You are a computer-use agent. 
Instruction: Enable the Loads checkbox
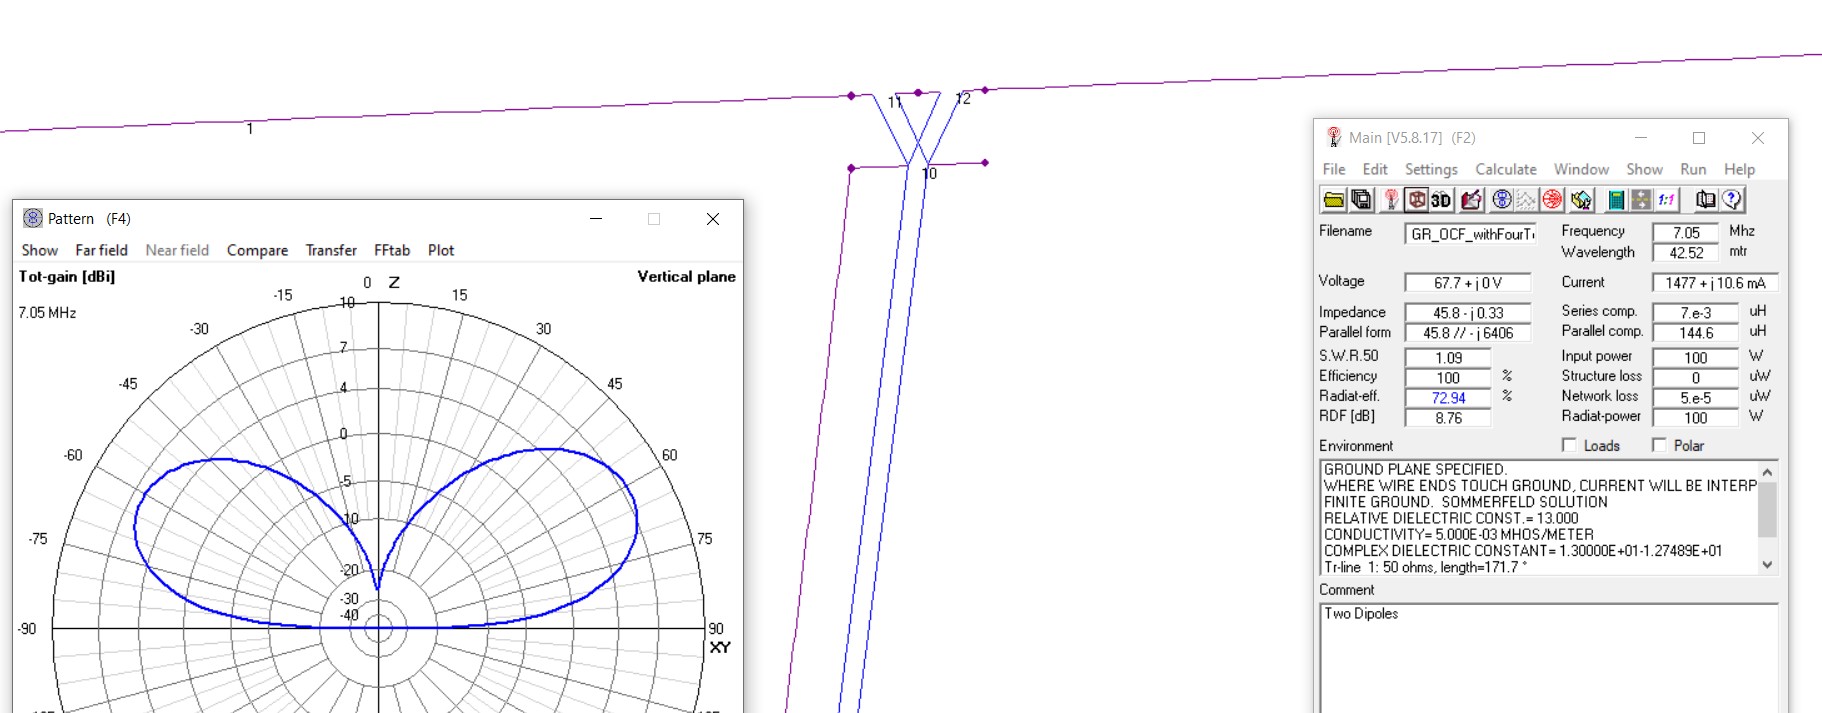pyautogui.click(x=1569, y=445)
